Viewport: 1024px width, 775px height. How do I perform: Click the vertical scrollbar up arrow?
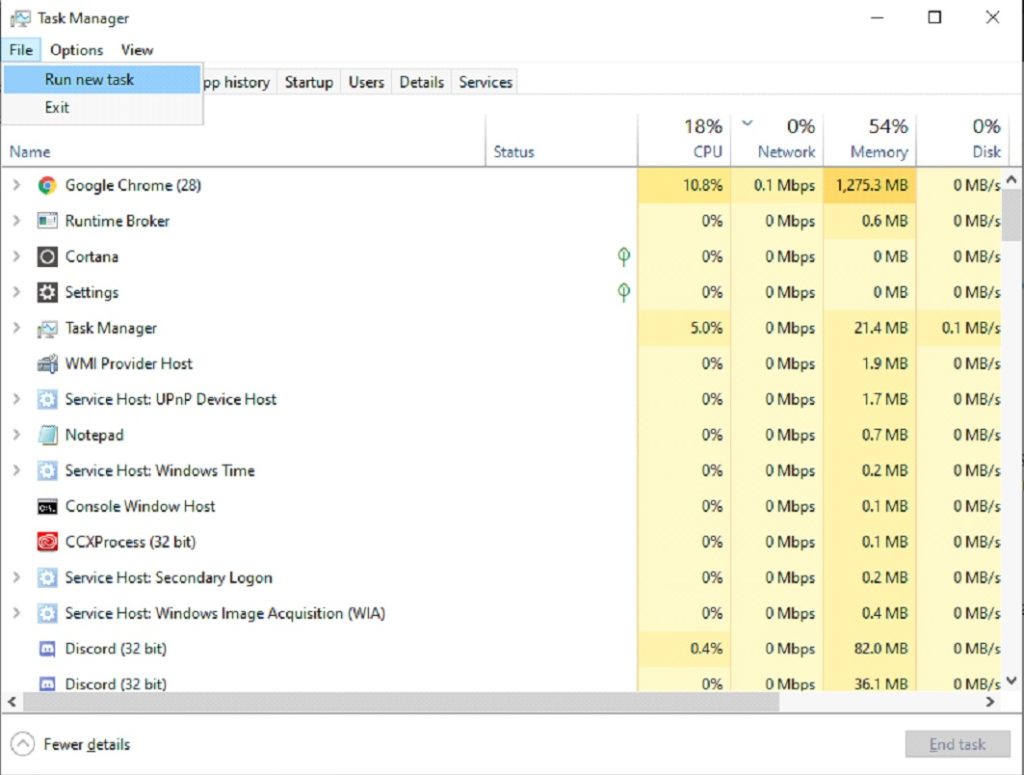(1012, 178)
